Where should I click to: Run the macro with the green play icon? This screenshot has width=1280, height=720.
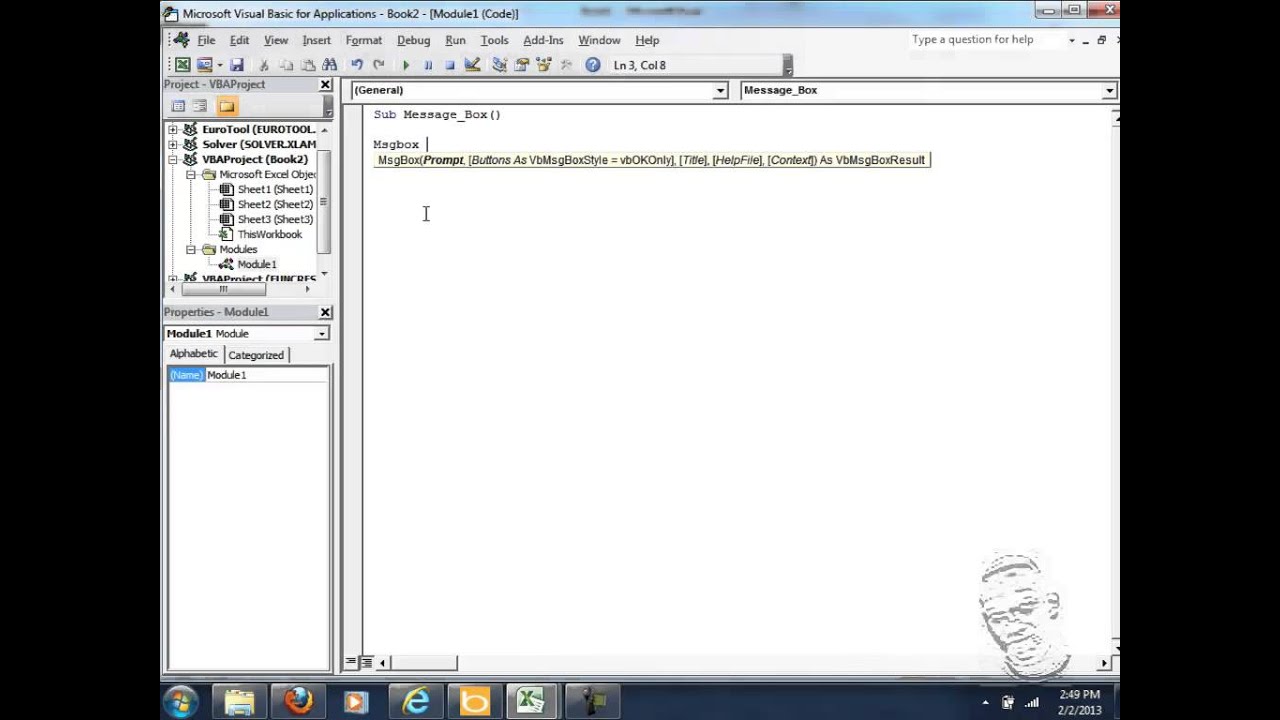click(406, 65)
